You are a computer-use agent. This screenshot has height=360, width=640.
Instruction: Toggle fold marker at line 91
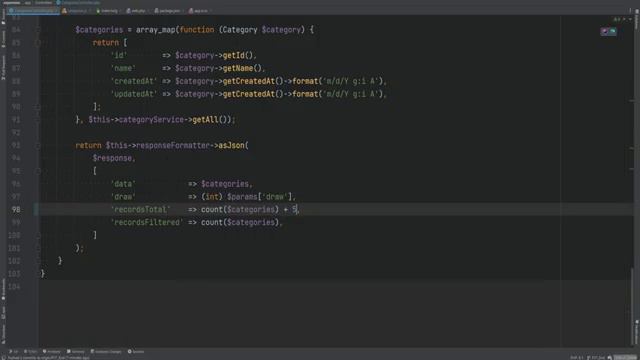37,120
